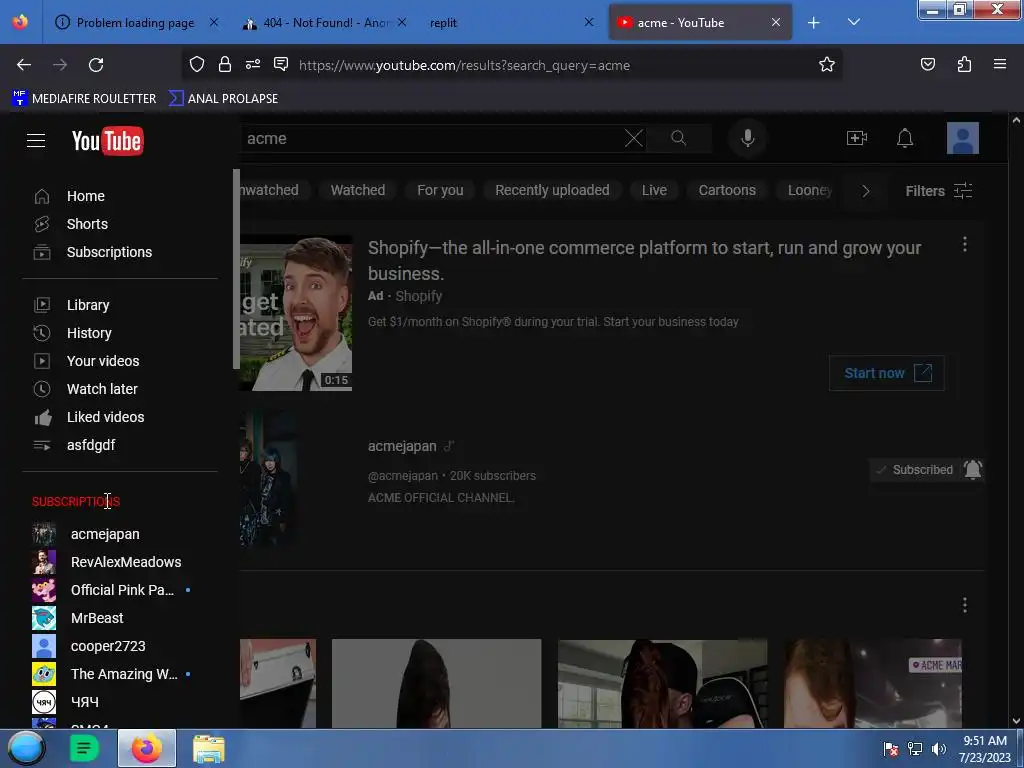
Task: List all tabs dropdown arrow
Action: [x=854, y=22]
